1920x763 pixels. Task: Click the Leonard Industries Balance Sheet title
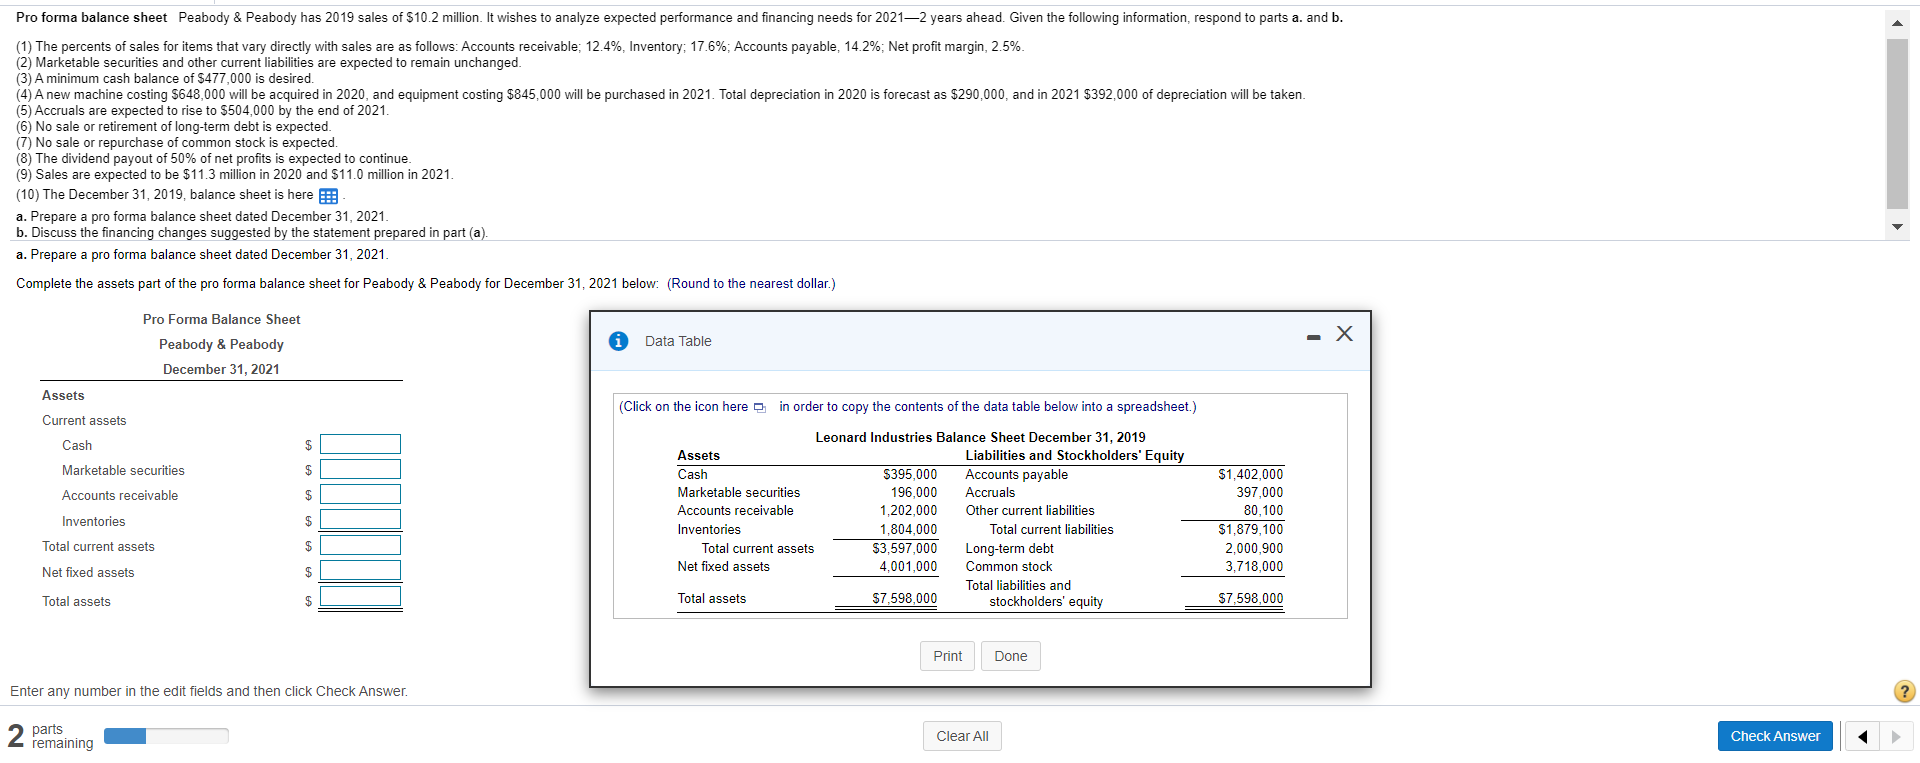980,437
